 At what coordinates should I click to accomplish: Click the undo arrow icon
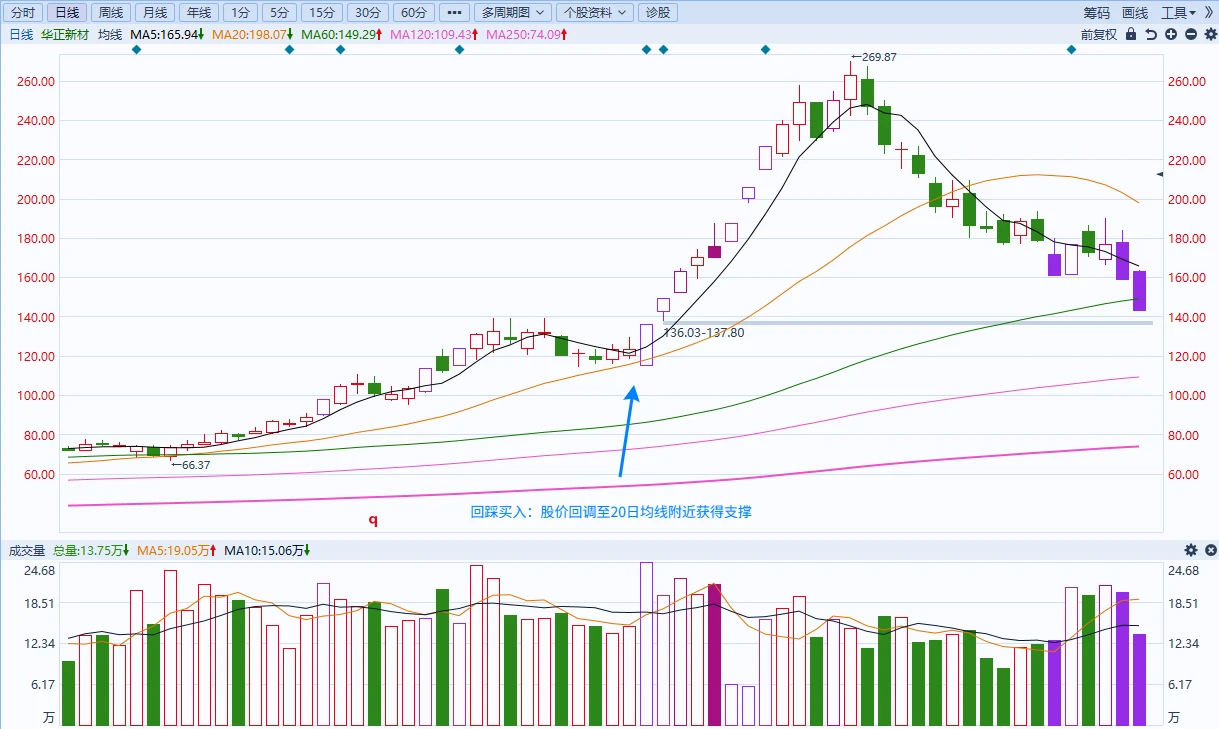point(1151,34)
